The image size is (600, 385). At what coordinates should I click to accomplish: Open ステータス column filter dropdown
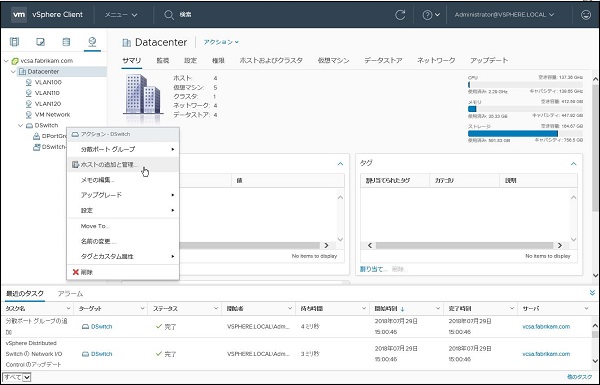[x=216, y=308]
